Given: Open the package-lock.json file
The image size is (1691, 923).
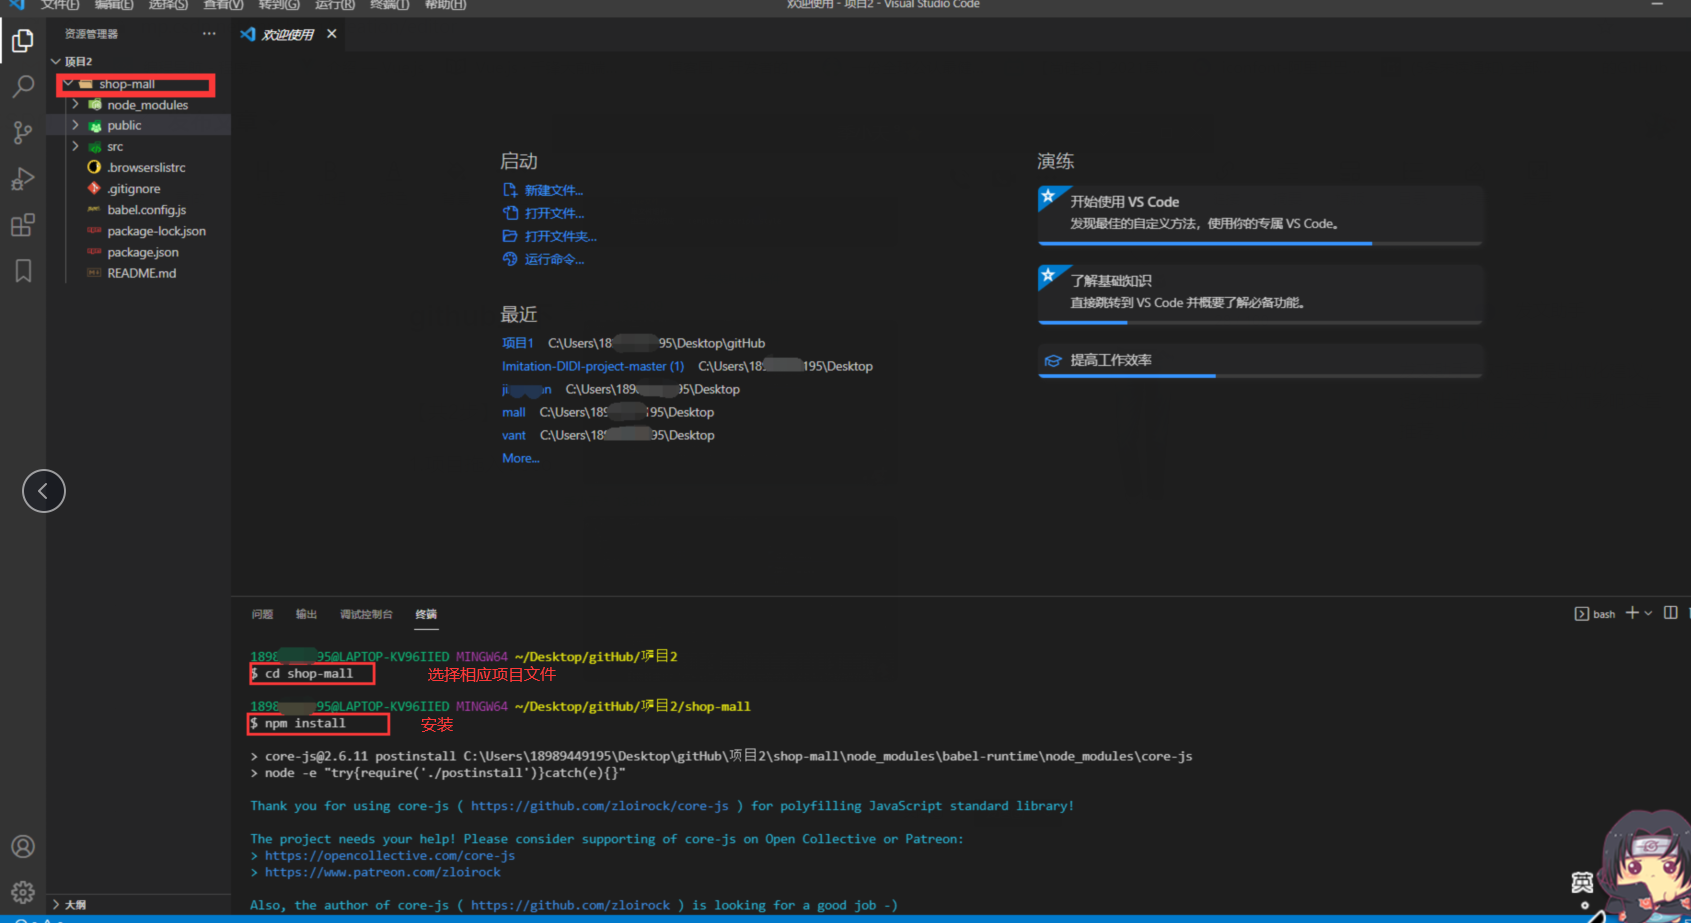Looking at the screenshot, I should click(157, 231).
